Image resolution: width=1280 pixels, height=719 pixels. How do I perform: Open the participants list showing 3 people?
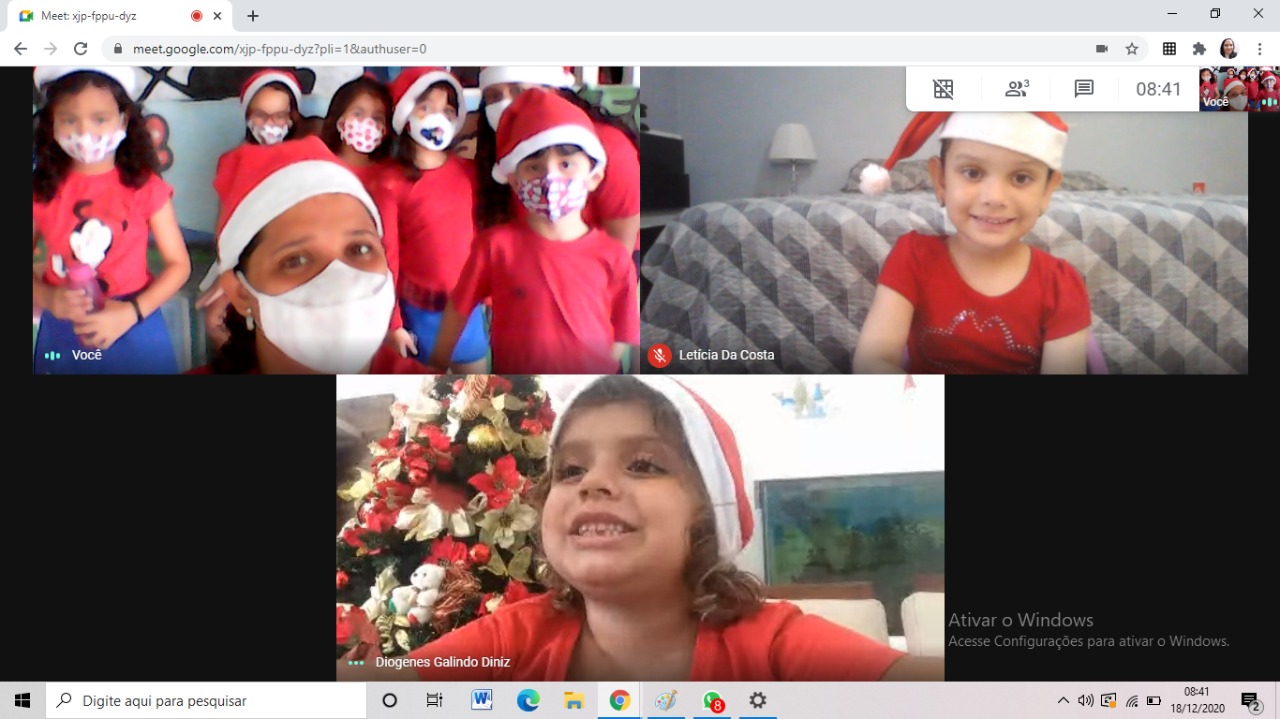(x=1017, y=89)
